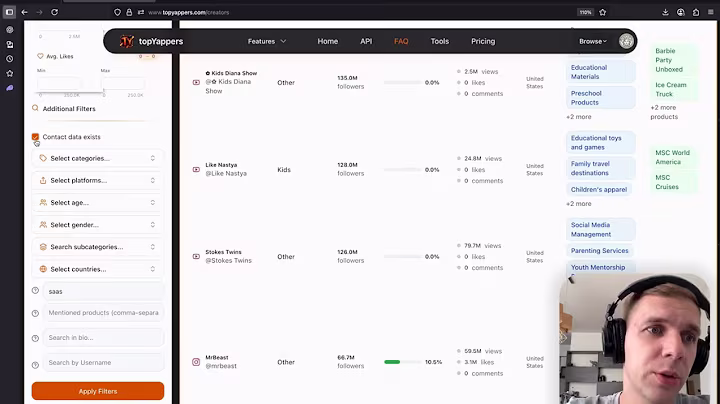Click the Search in bio field
Screen dimensions: 720x404
(103, 337)
